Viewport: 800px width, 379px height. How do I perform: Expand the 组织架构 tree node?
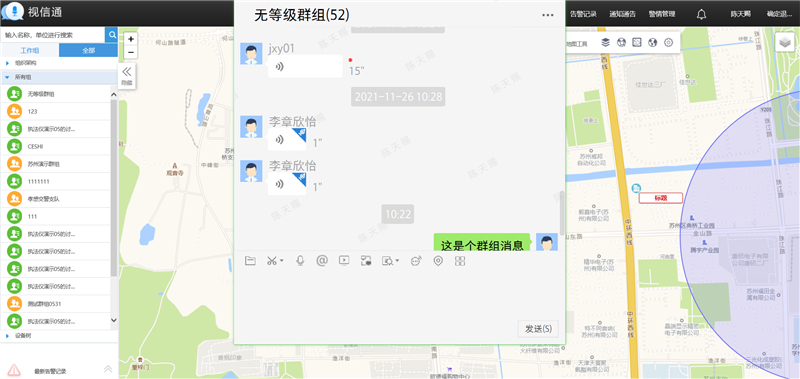click(x=8, y=63)
